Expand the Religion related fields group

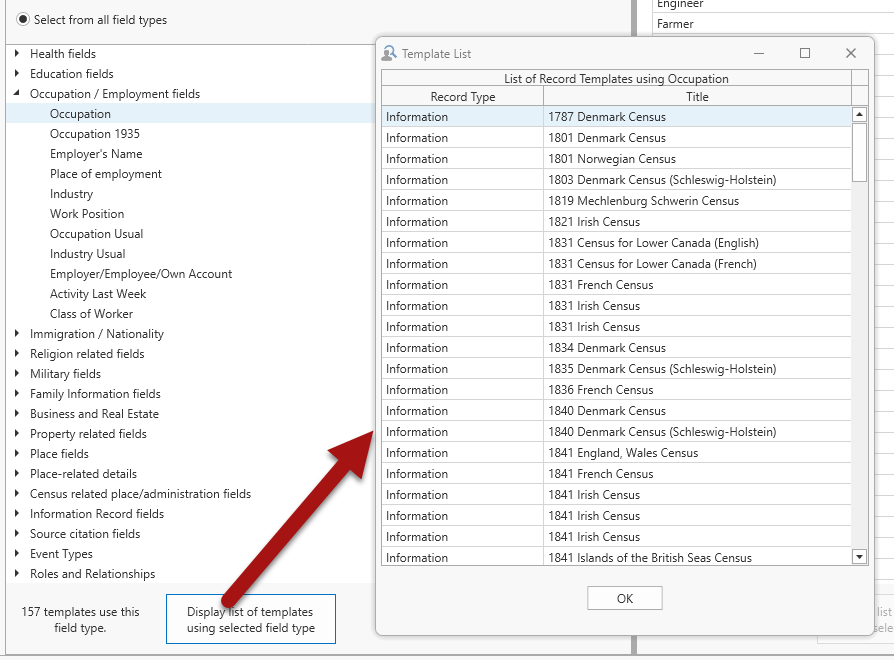coord(17,353)
